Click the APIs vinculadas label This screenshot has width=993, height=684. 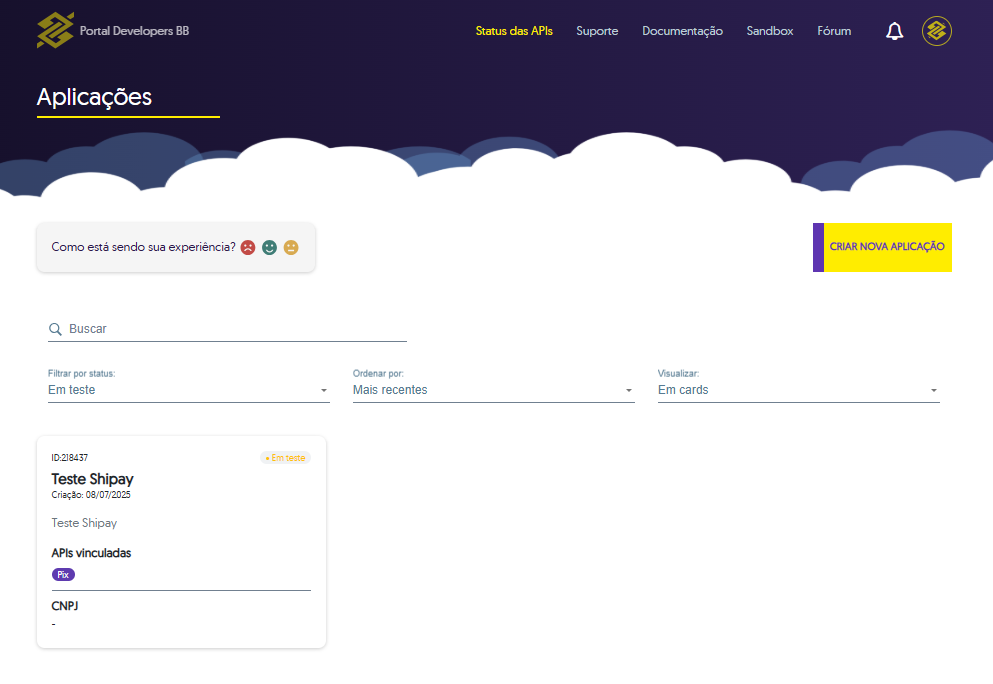pyautogui.click(x=91, y=554)
